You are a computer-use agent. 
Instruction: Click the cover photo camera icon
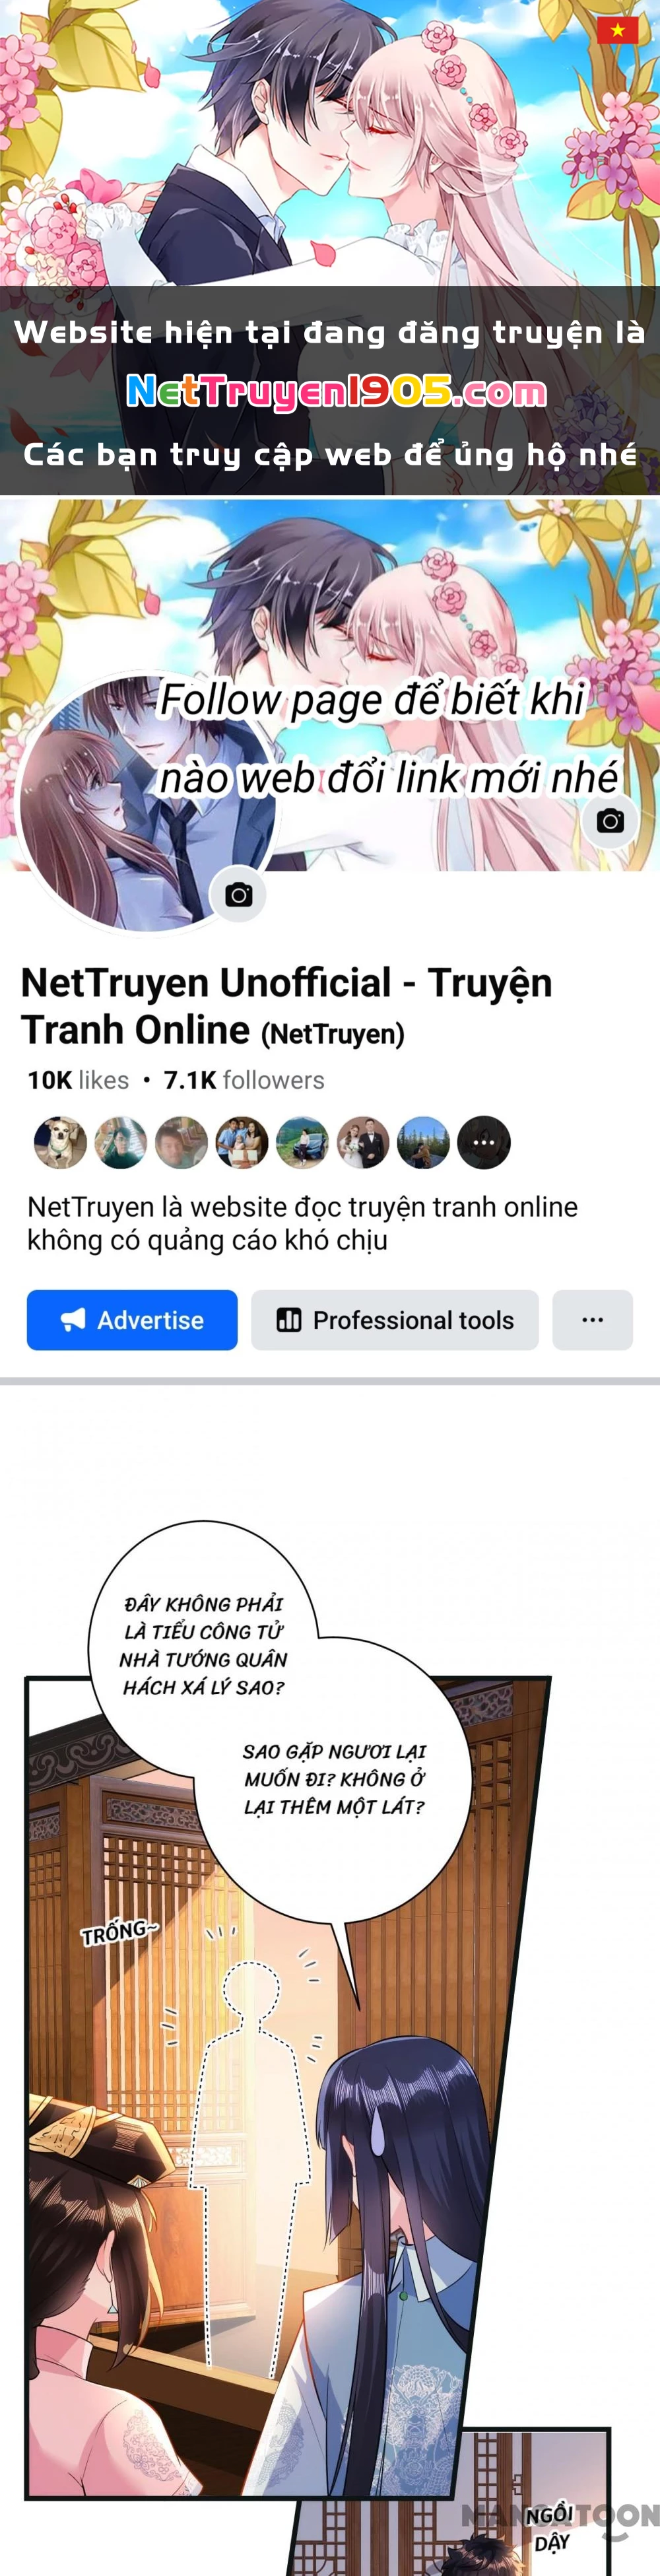click(610, 821)
